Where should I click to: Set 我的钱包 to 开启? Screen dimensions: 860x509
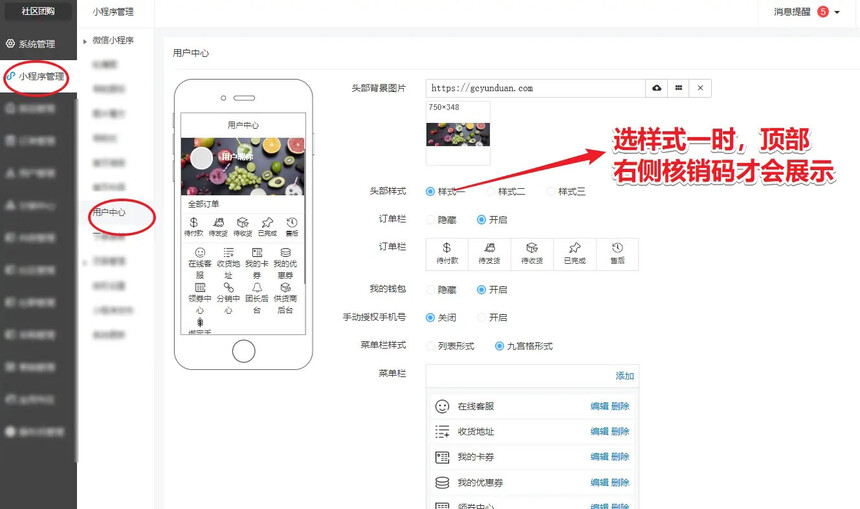[x=481, y=290]
